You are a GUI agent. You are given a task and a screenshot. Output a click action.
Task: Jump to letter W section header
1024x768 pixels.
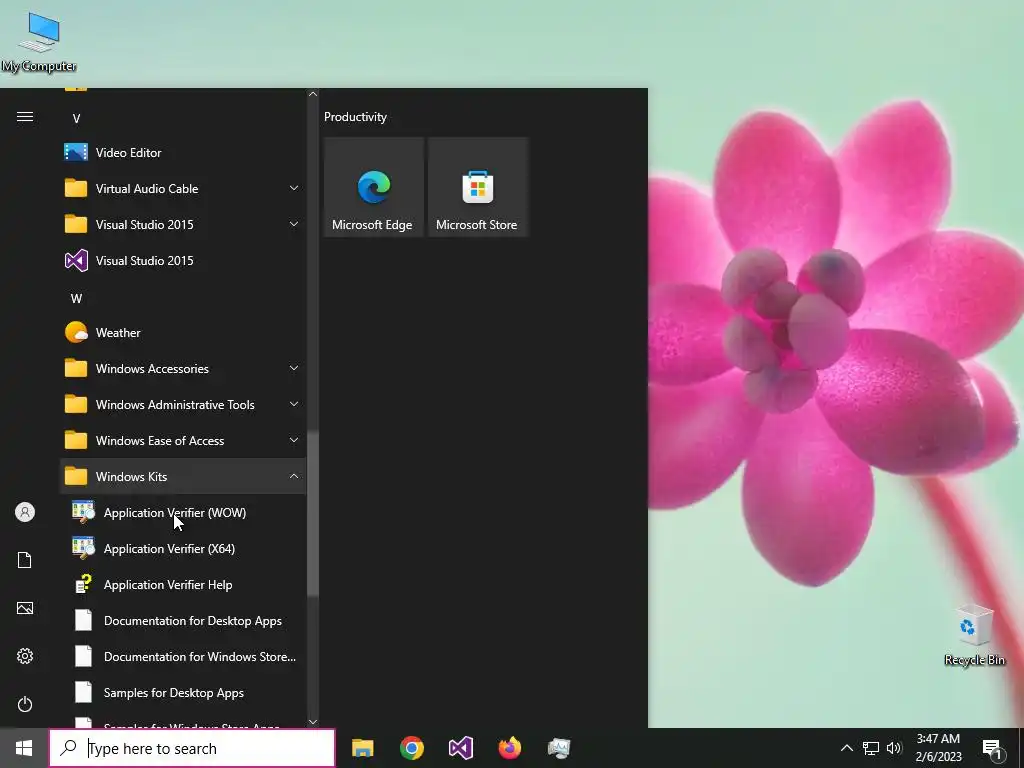point(76,298)
